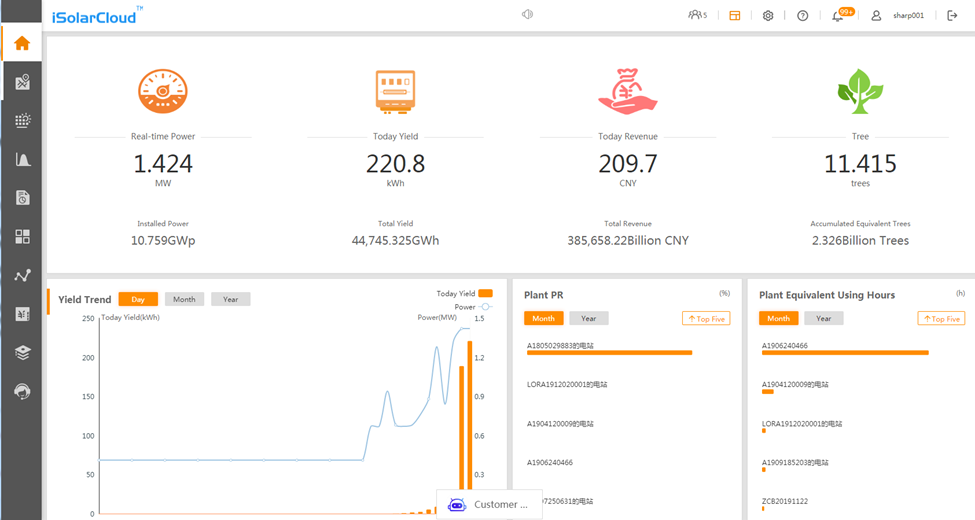Open notifications bell with 99+ badge
This screenshot has height=520, width=975.
coord(838,16)
